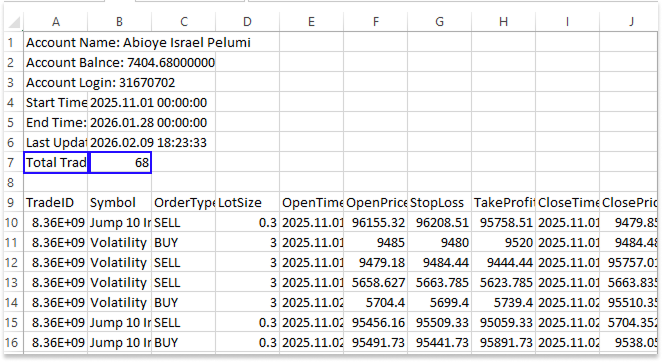
Task: Click the BUY order cell in row 16
Action: [x=184, y=343]
